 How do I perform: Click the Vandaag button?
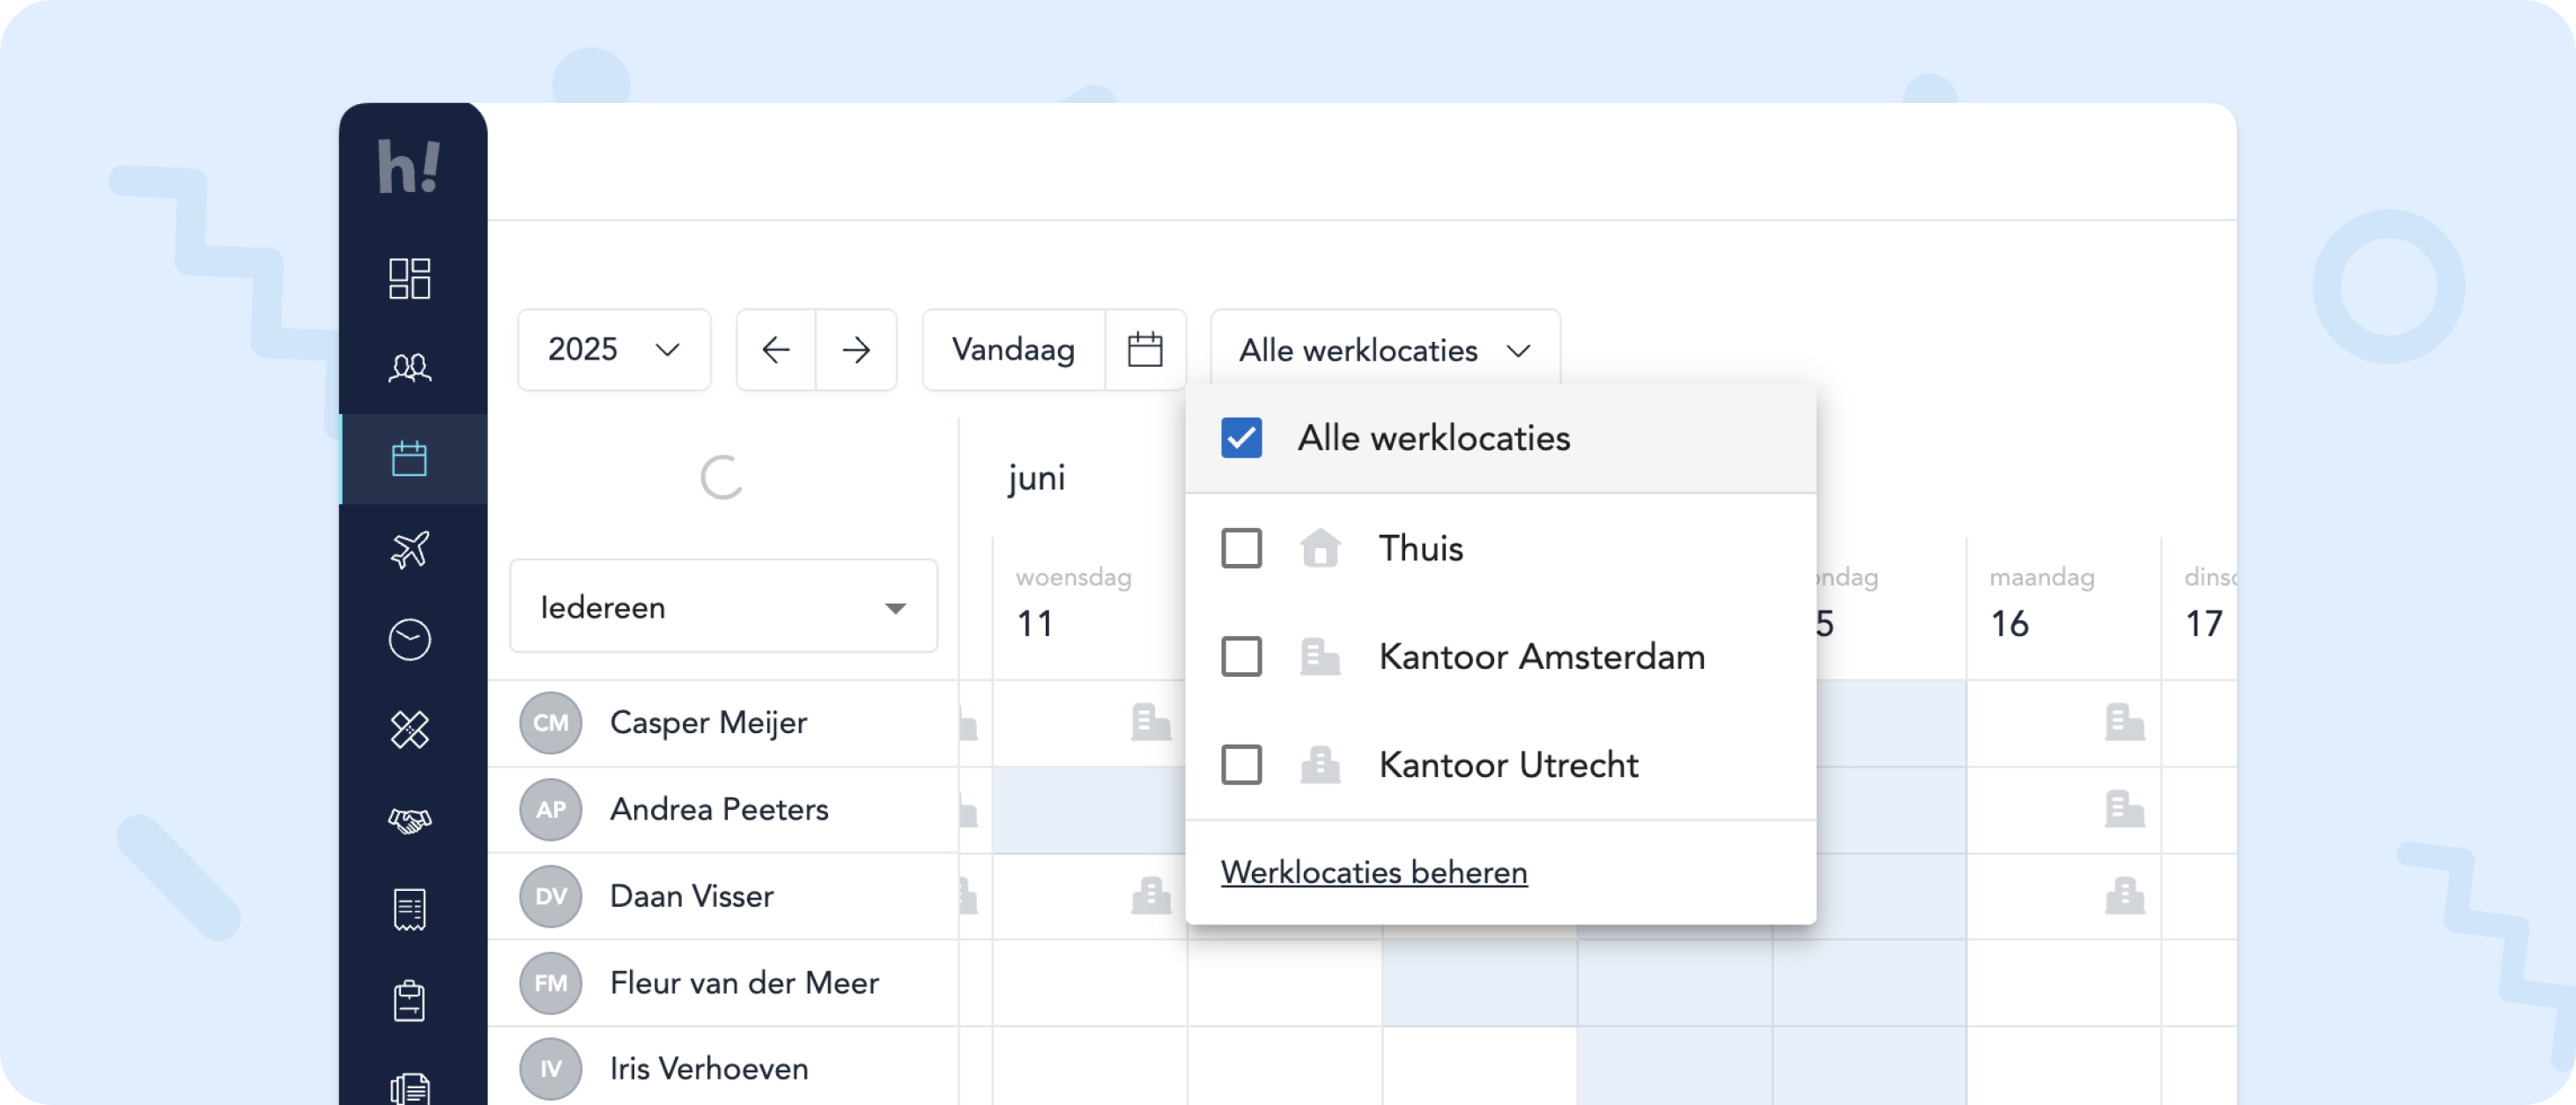(1013, 350)
